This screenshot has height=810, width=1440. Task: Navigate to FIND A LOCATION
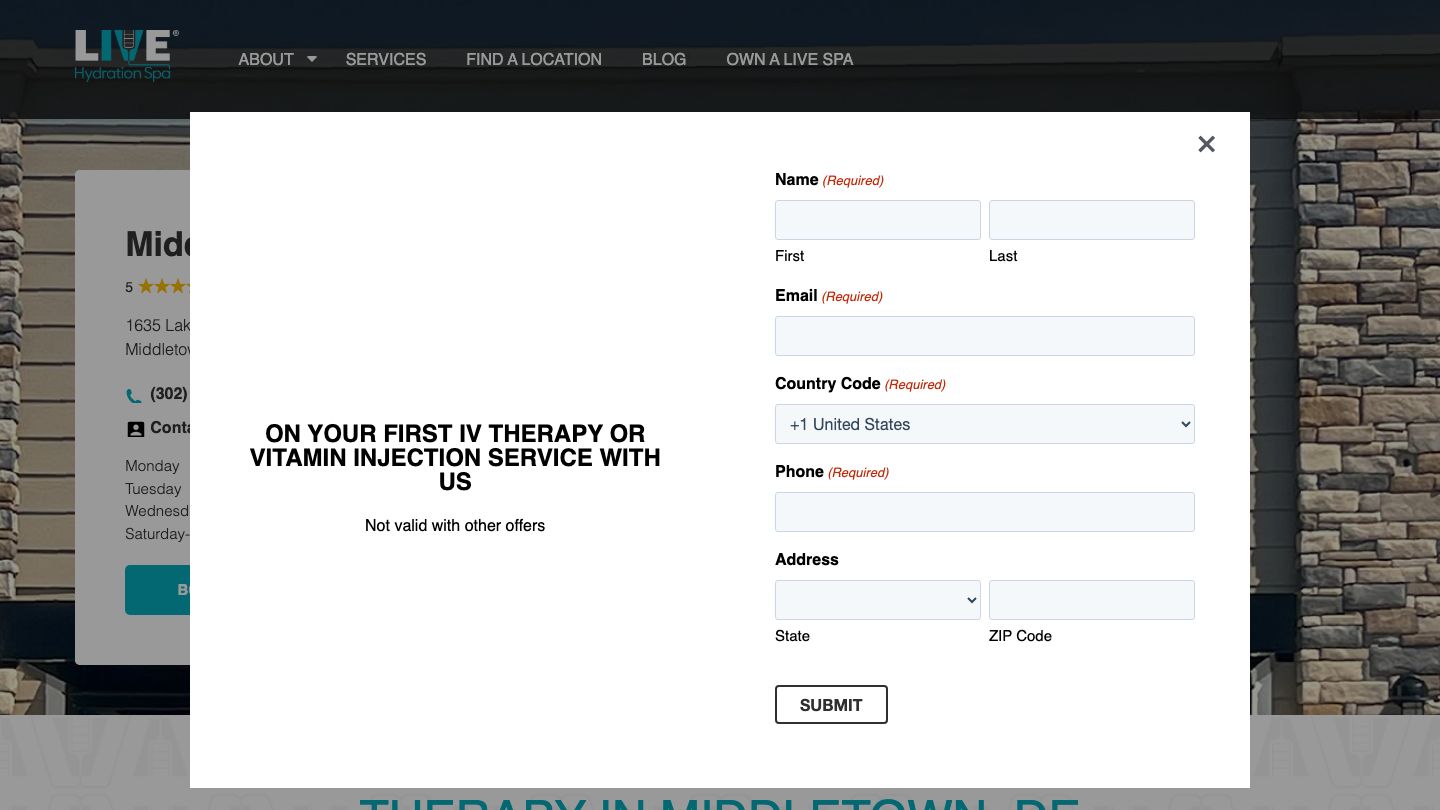533,59
